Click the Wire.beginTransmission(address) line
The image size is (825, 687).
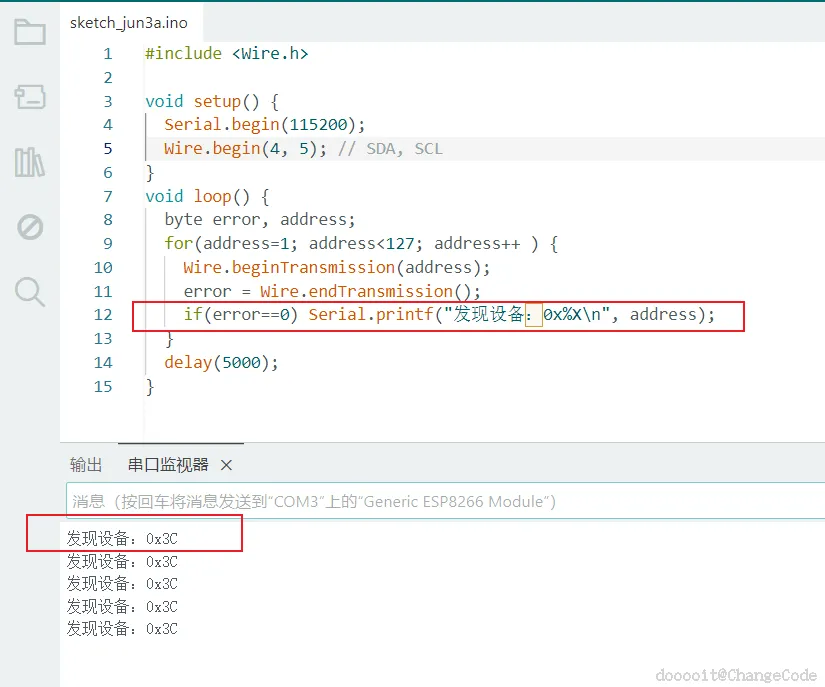[x=337, y=268]
